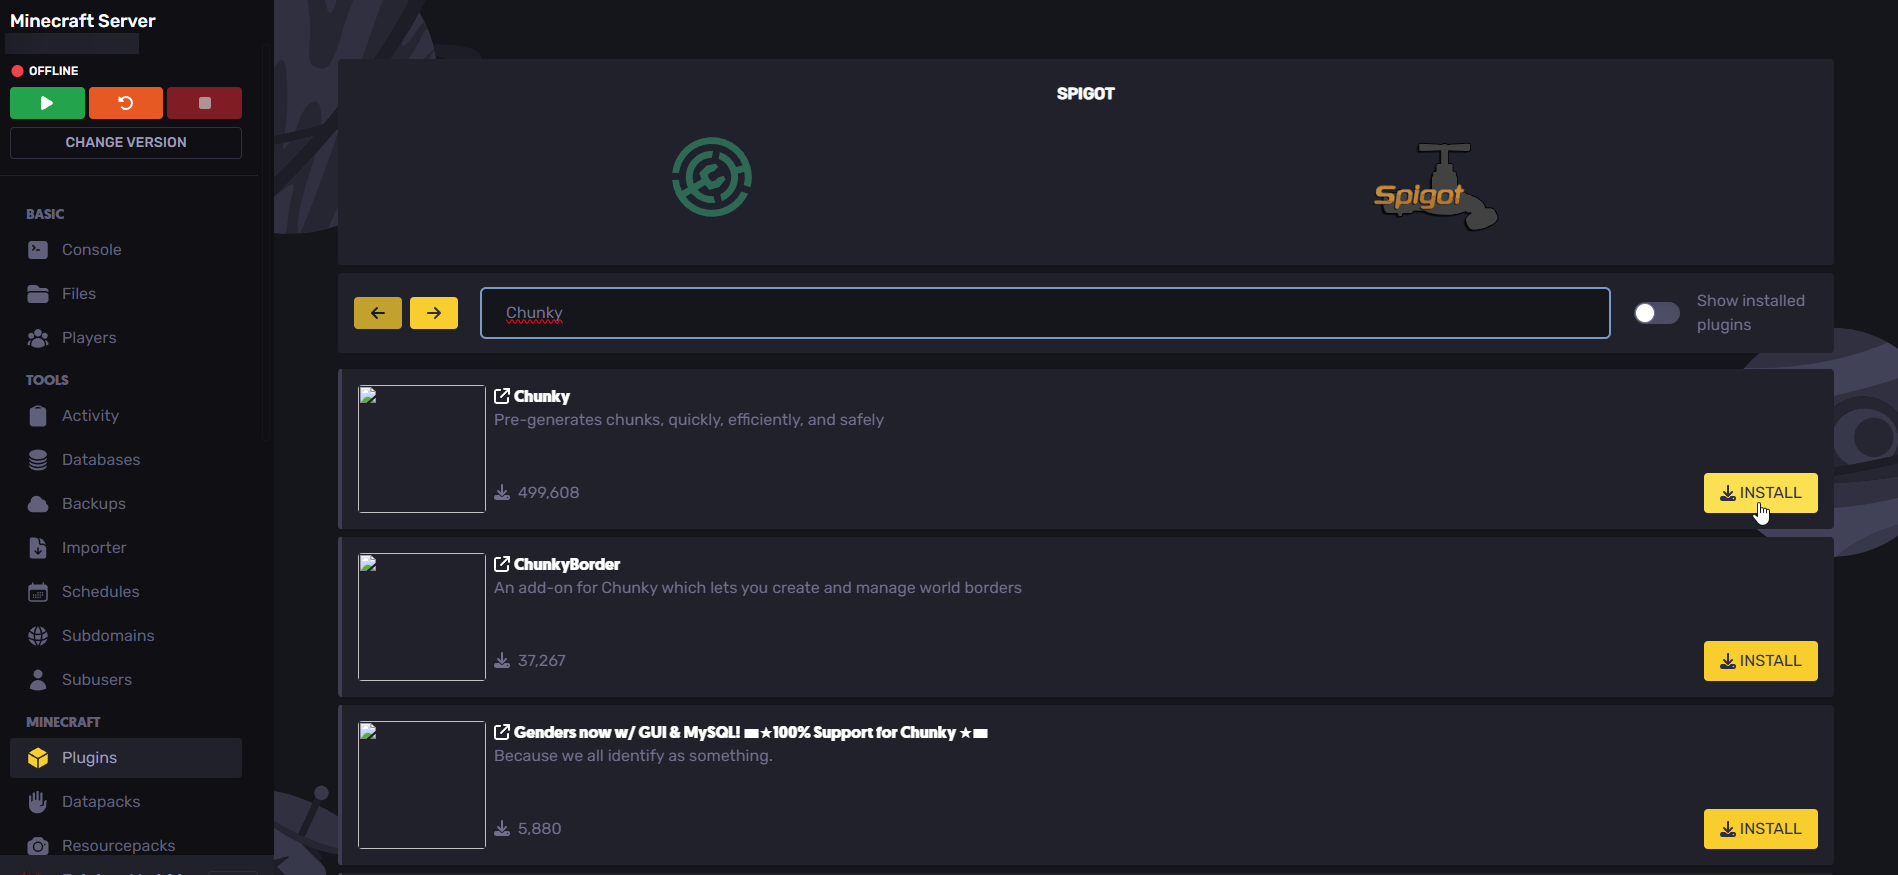Click the SPIGOT heading text

click(1085, 94)
